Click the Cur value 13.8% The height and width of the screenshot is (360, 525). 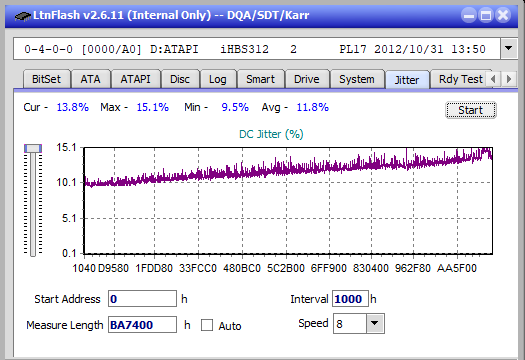[x=73, y=107]
